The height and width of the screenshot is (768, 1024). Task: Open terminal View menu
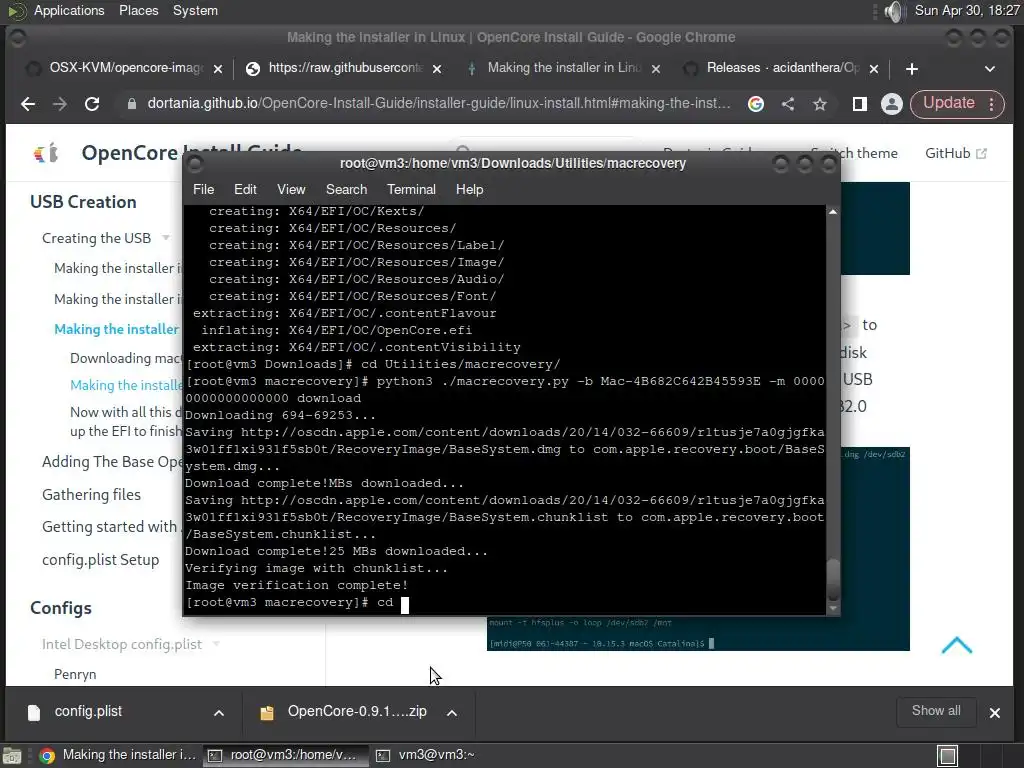click(x=291, y=189)
